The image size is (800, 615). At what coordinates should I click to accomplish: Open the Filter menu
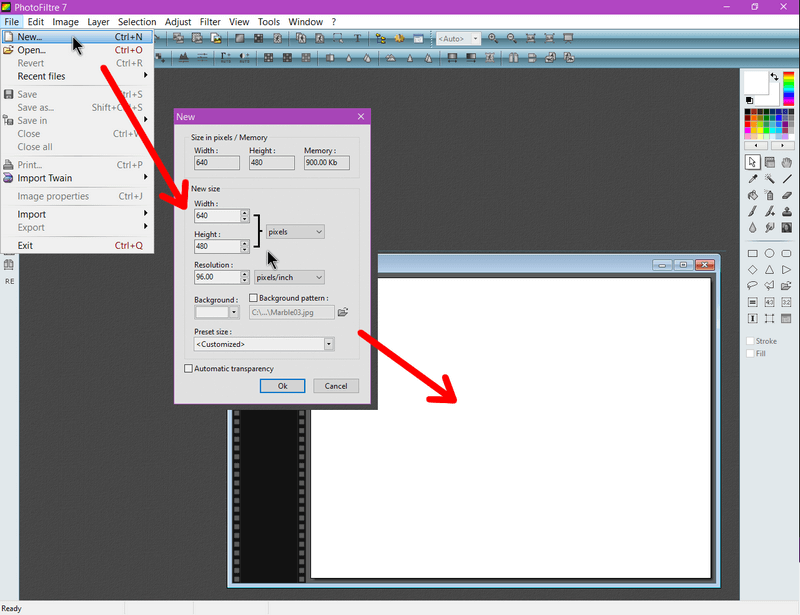coord(209,21)
